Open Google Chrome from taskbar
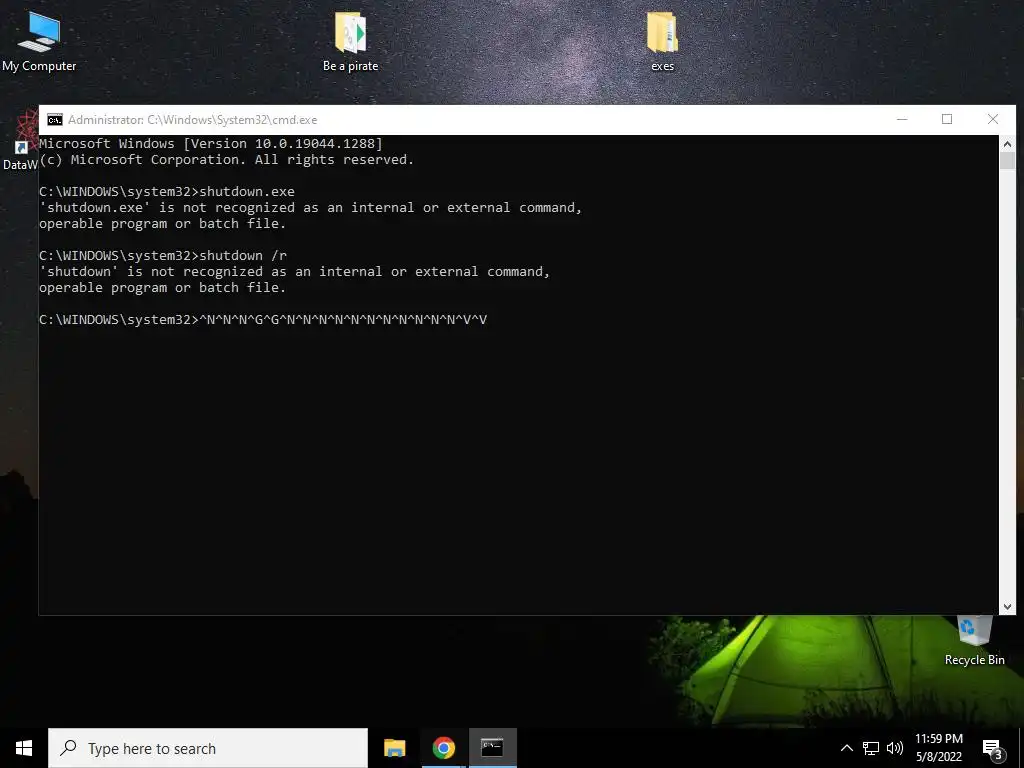Image resolution: width=1024 pixels, height=768 pixels. (443, 748)
